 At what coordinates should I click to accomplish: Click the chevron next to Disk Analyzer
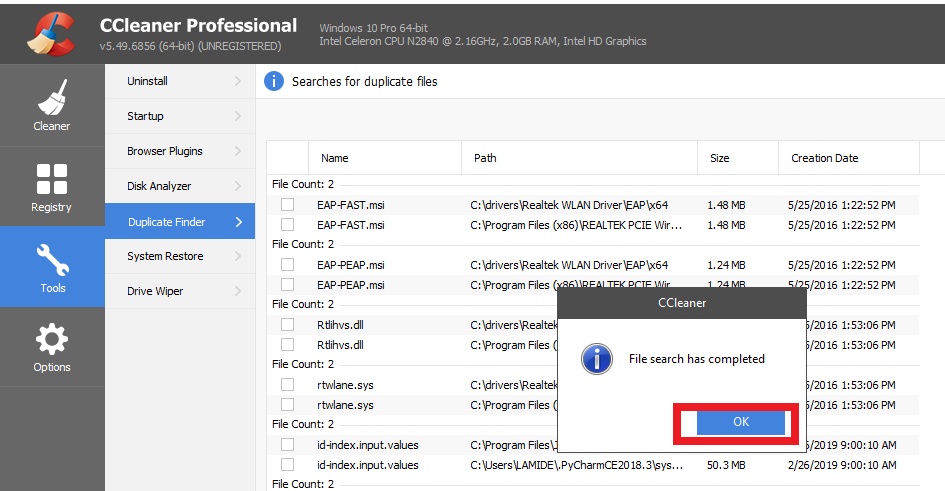(x=238, y=186)
